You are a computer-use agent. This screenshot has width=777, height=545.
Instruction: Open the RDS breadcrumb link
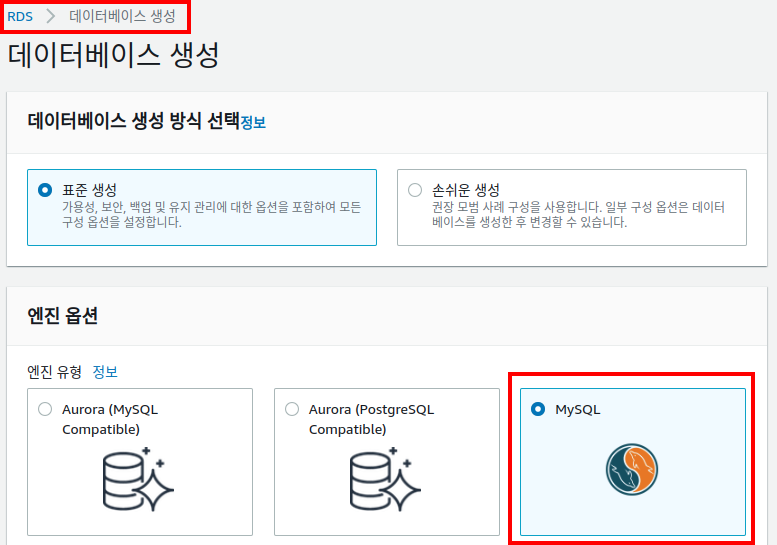point(20,17)
